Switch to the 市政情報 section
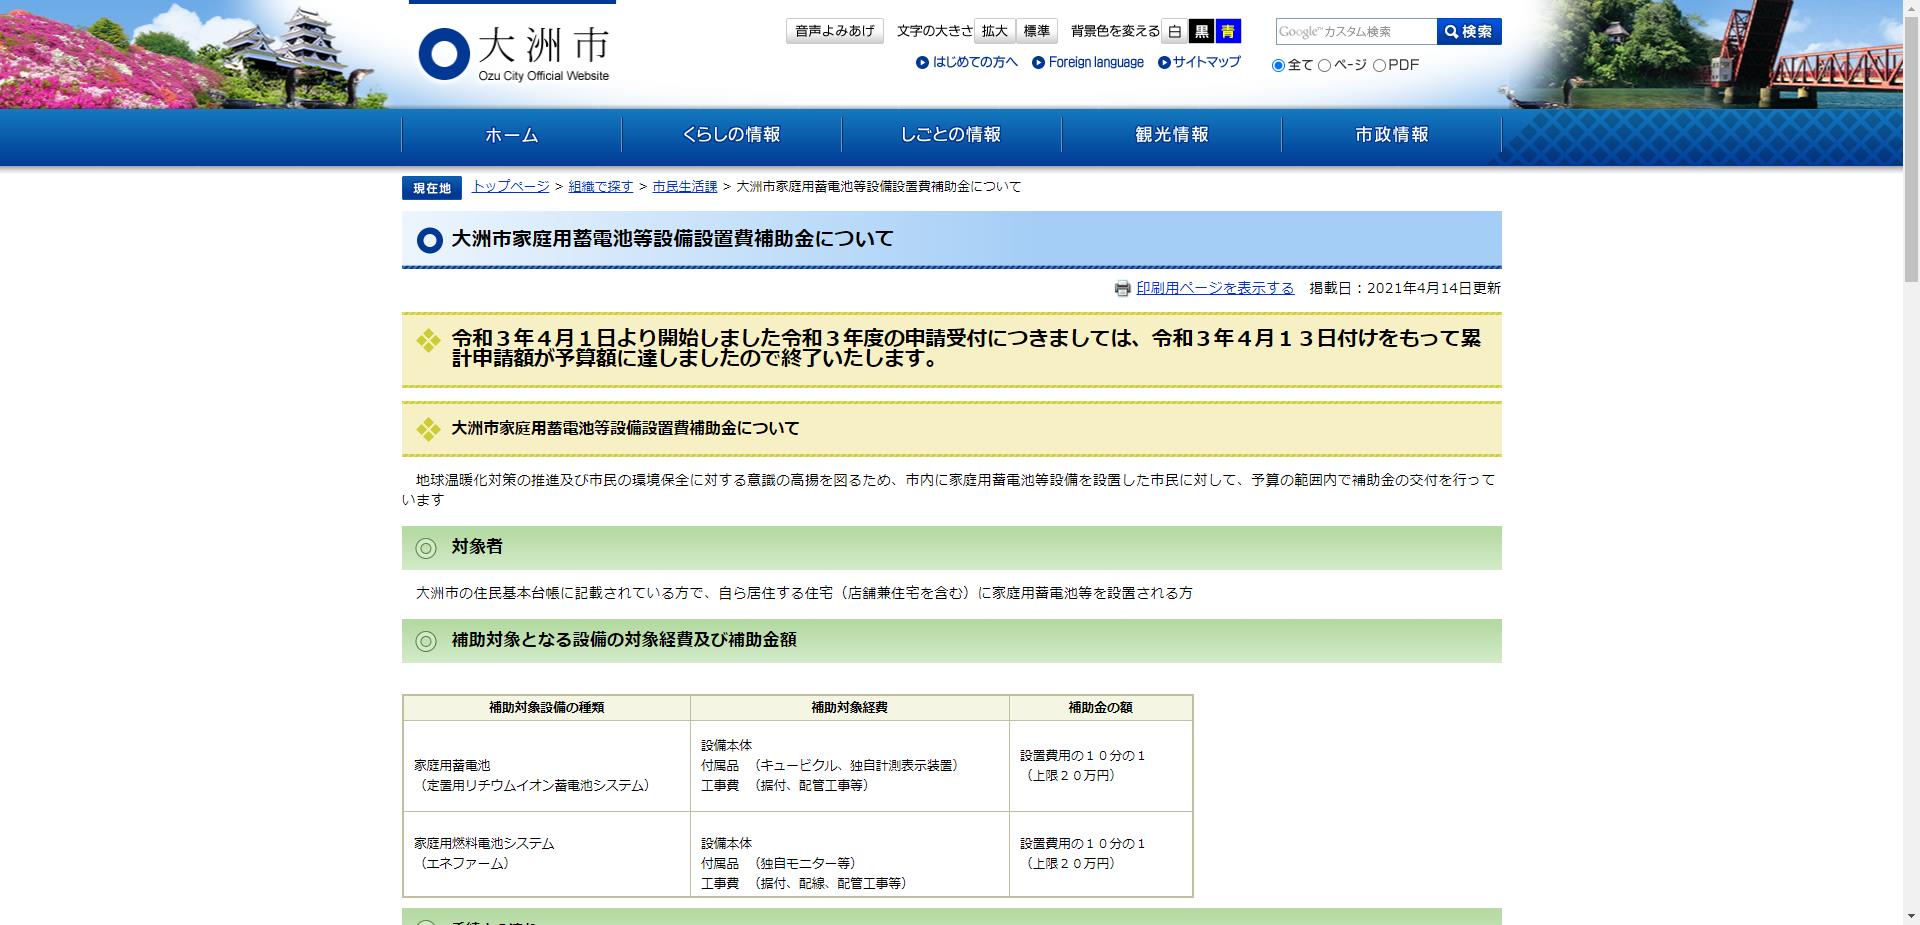 [x=1392, y=135]
